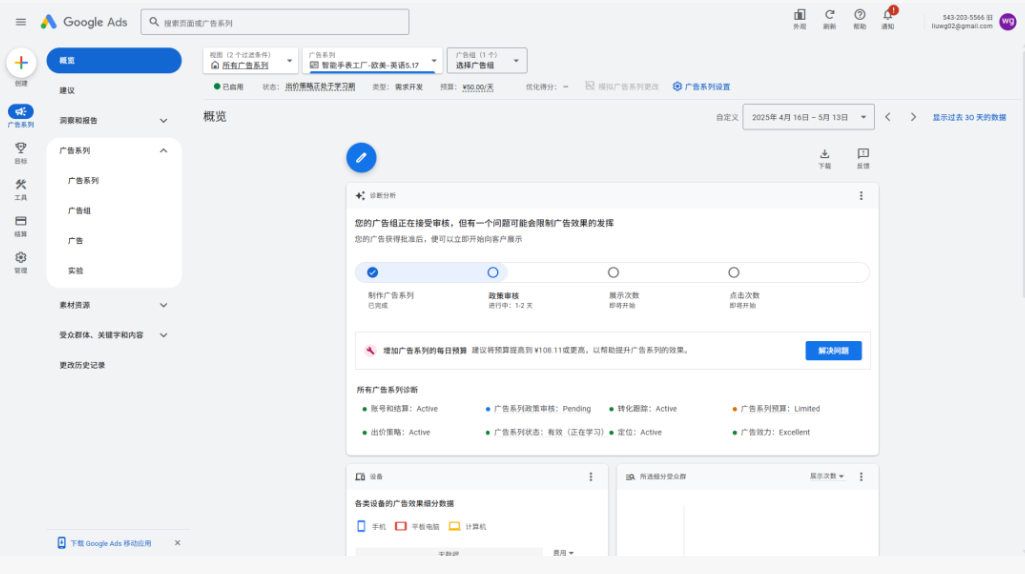Select the Overview menu item
This screenshot has height=574, width=1025.
(x=114, y=60)
